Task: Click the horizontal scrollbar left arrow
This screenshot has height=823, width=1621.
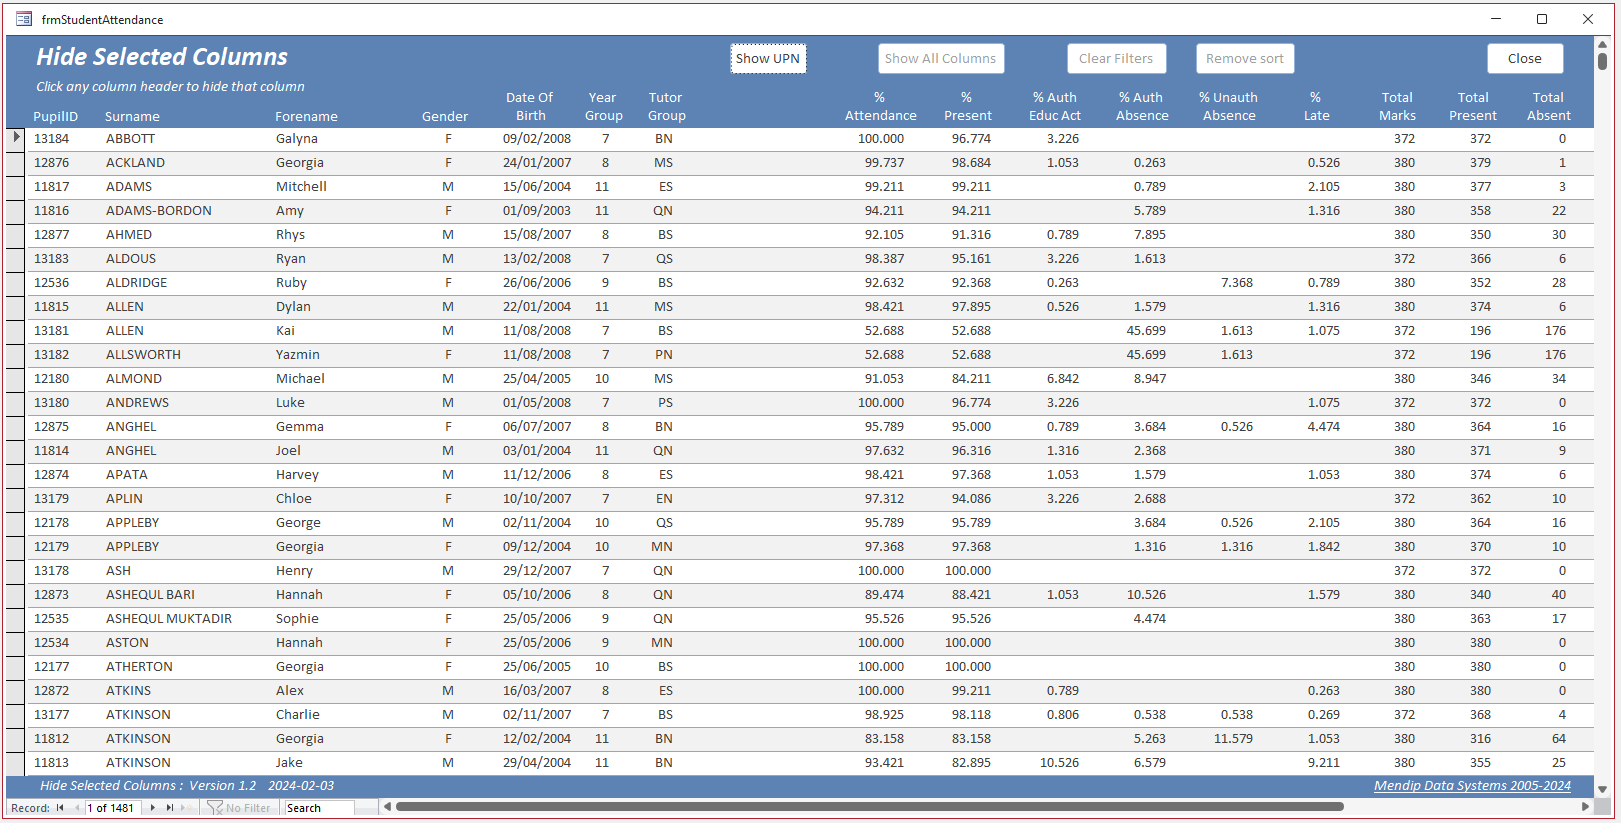Action: point(388,807)
